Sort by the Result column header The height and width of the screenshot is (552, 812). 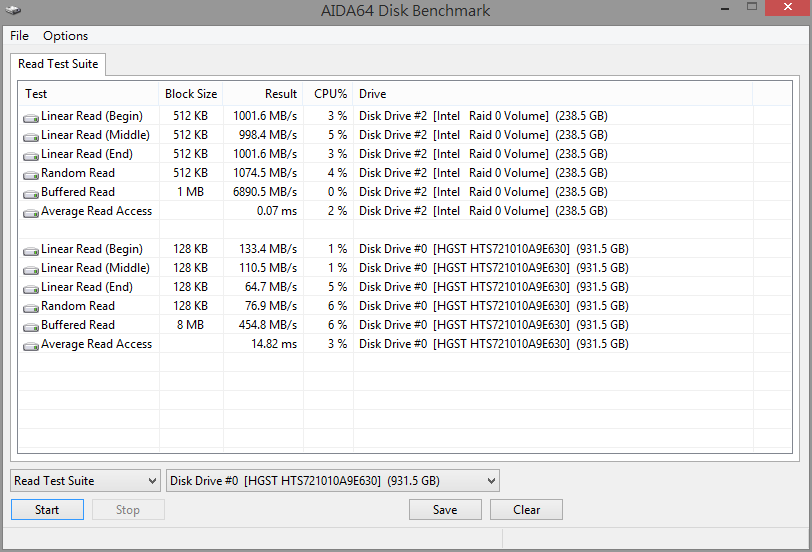tap(263, 94)
